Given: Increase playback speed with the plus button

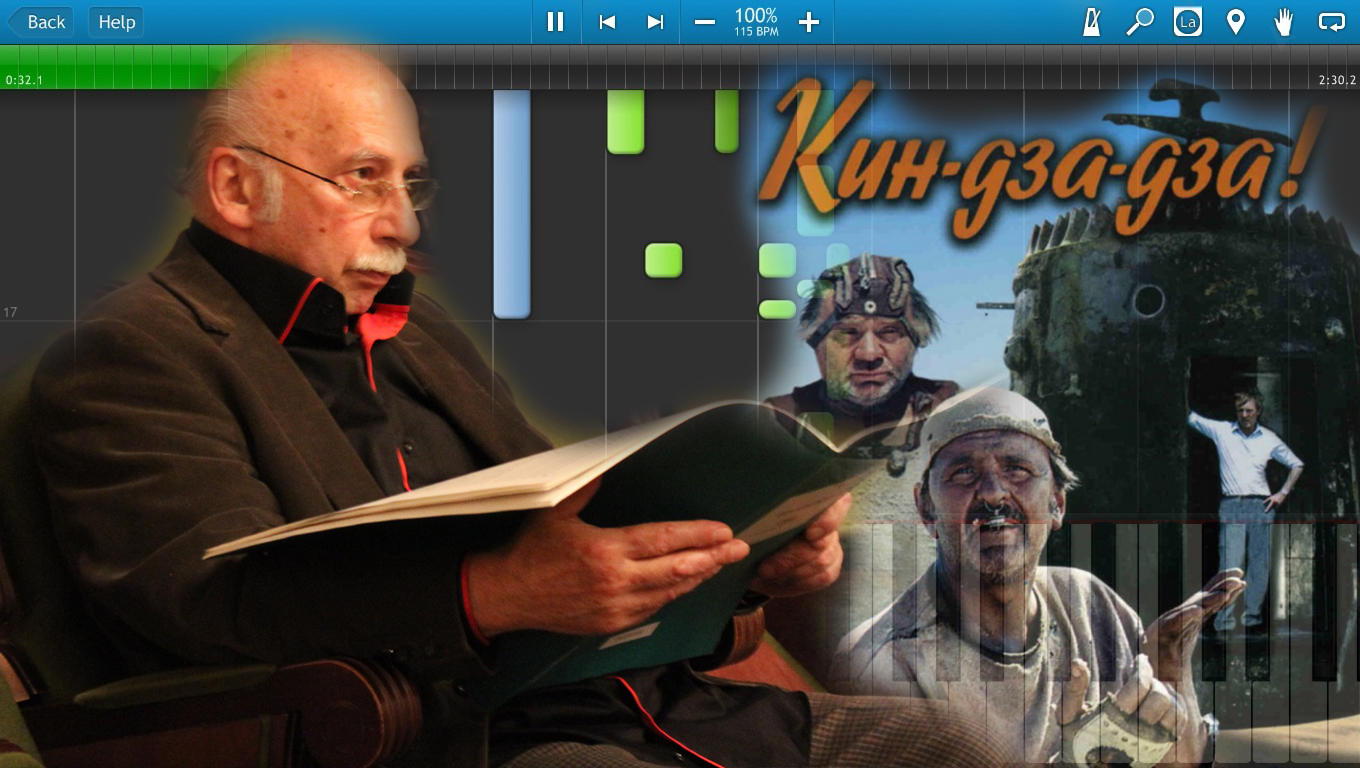Looking at the screenshot, I should (x=809, y=22).
